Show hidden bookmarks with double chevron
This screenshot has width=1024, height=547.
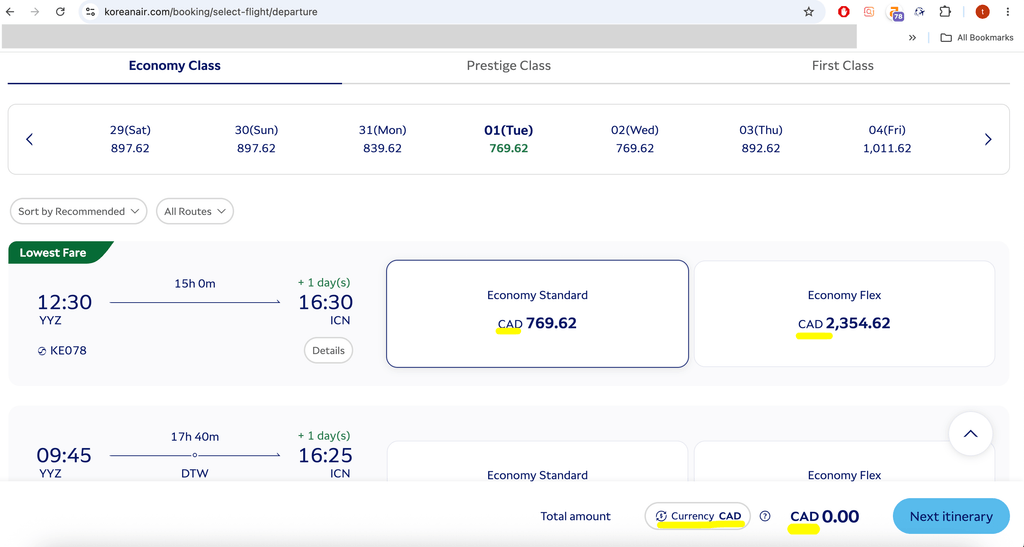pyautogui.click(x=912, y=38)
